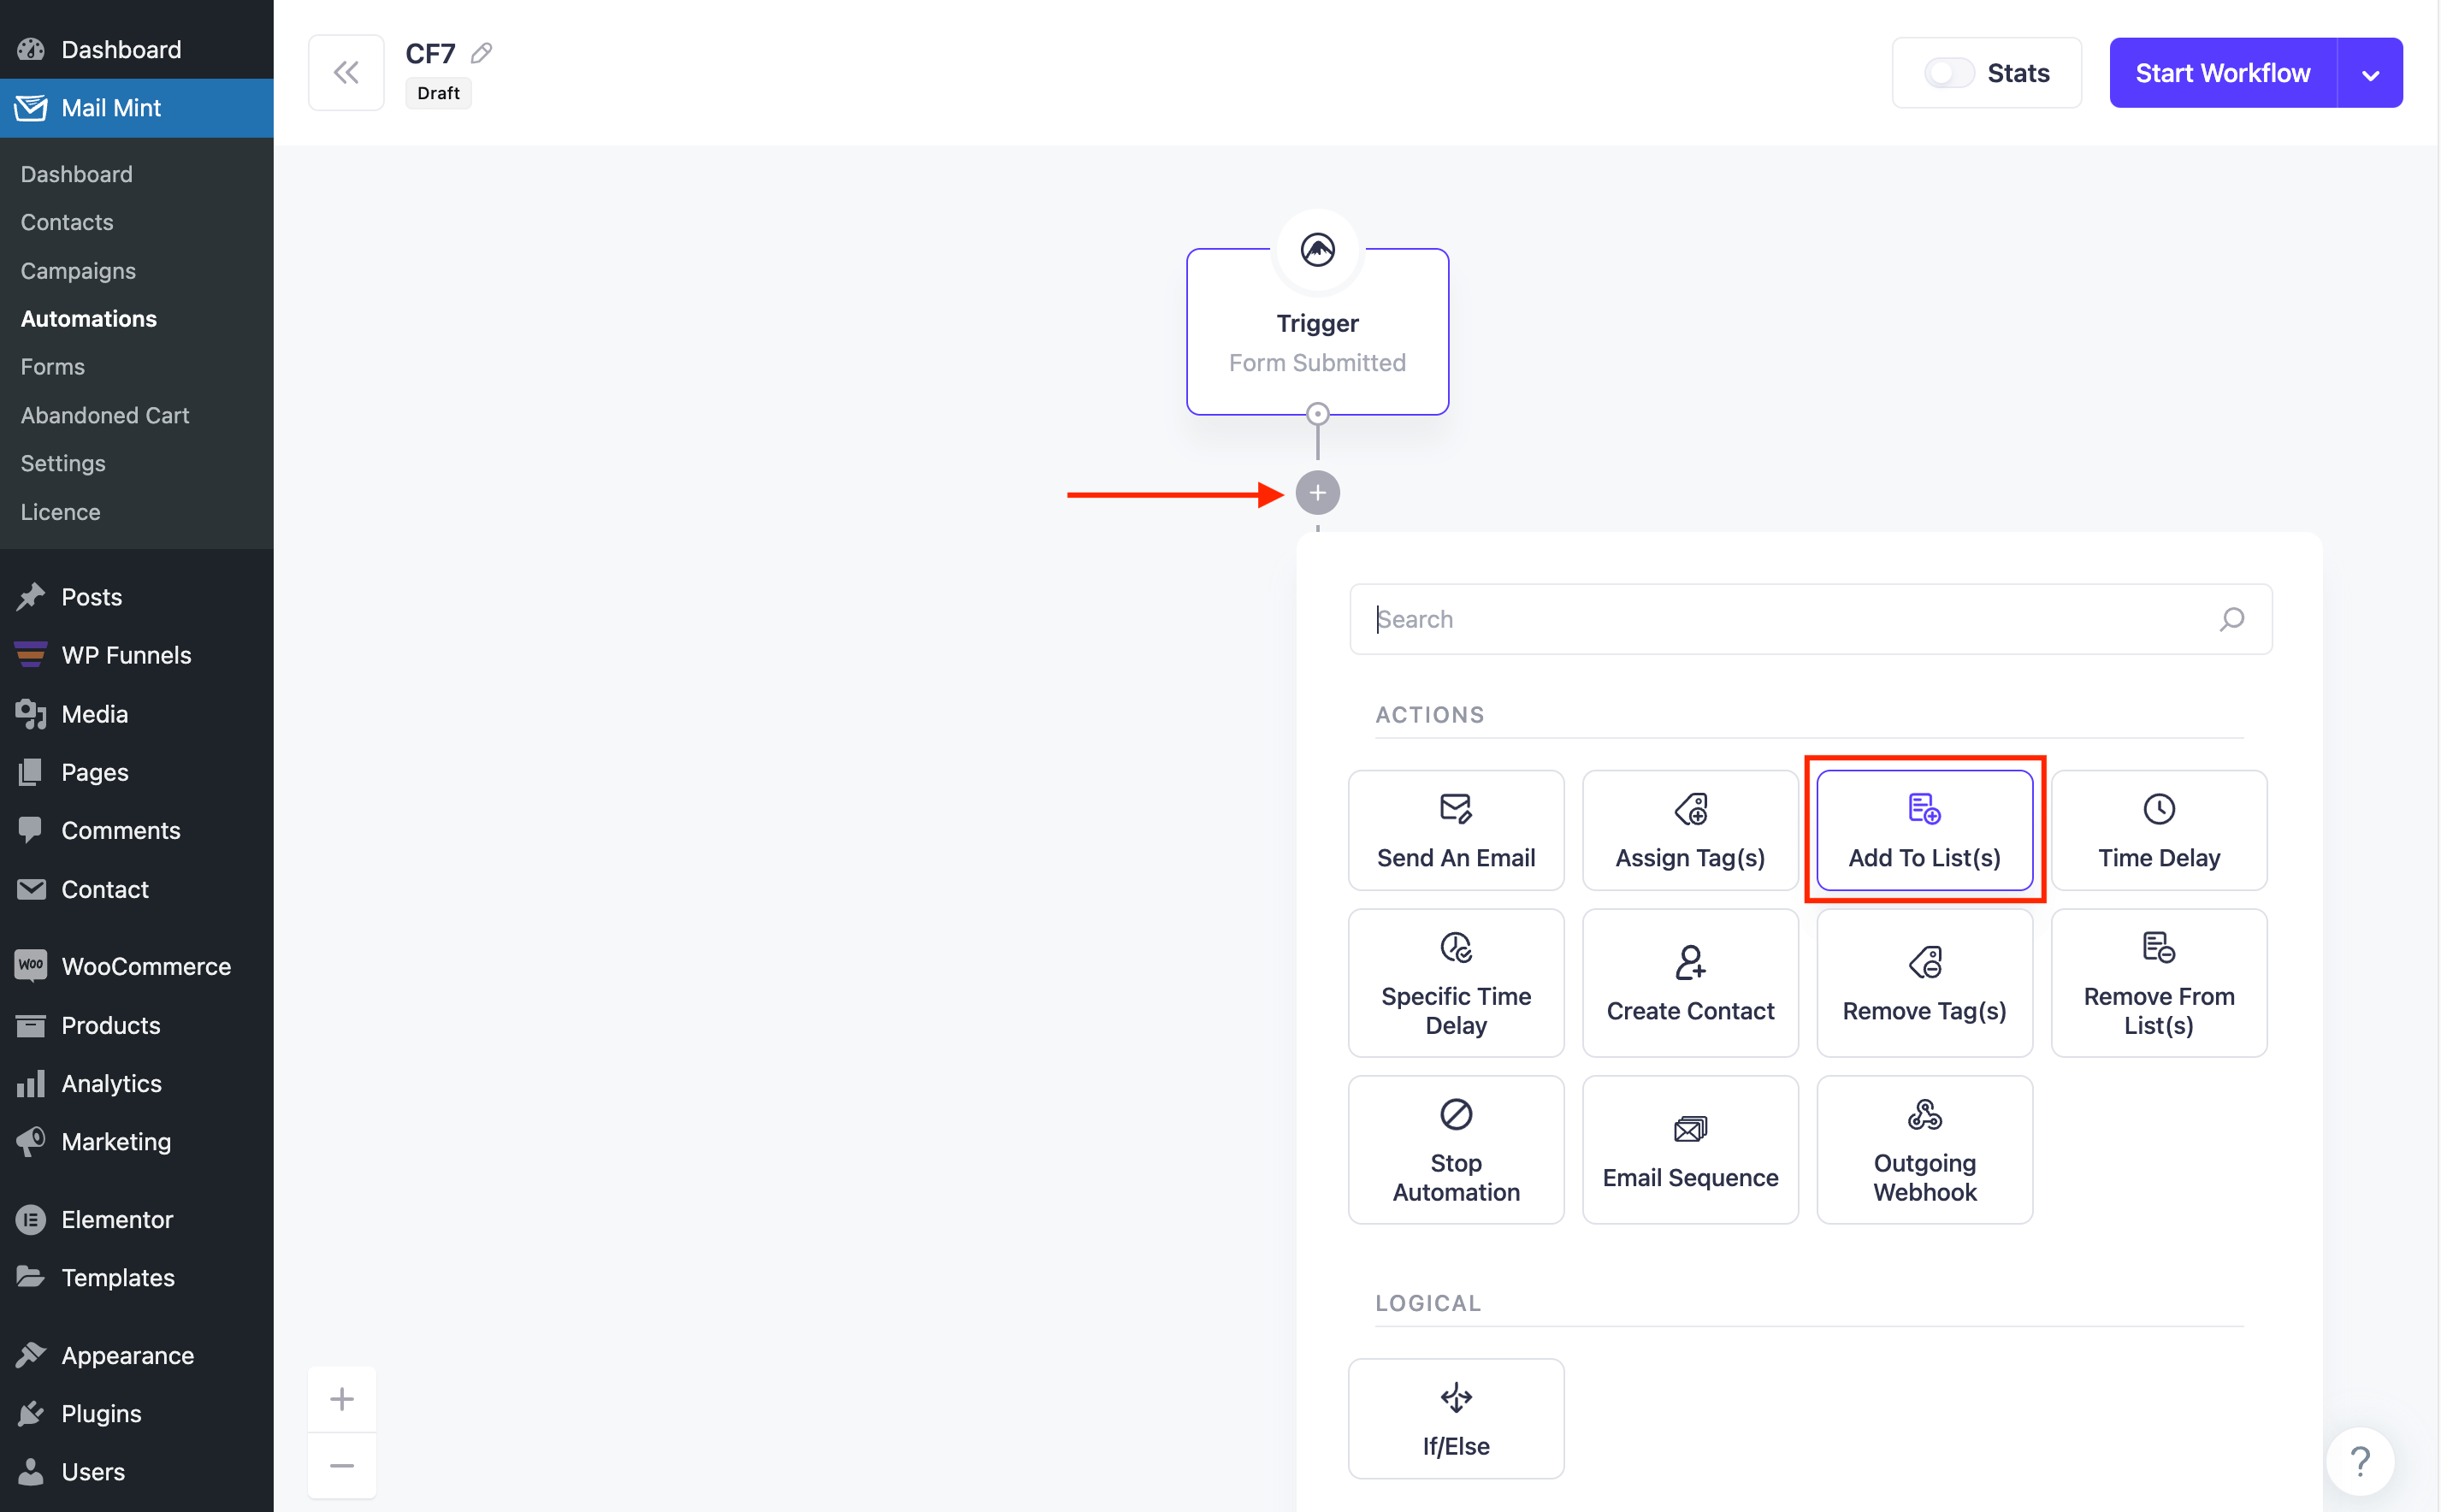
Task: Select the Create Contact action
Action: pyautogui.click(x=1689, y=982)
